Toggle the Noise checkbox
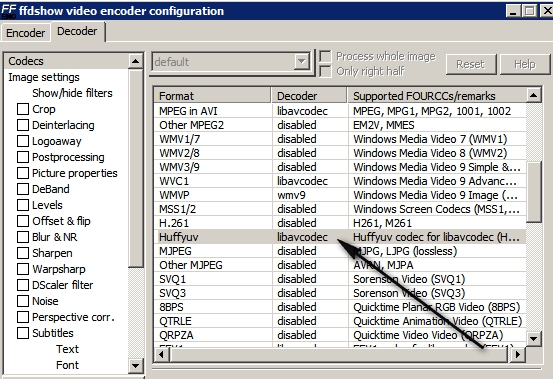This screenshot has width=553, height=379. (x=23, y=301)
